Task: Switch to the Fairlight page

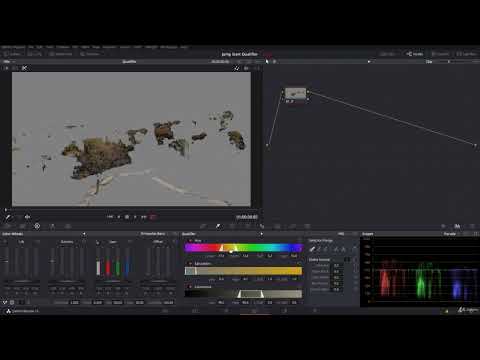Action: 284,311
